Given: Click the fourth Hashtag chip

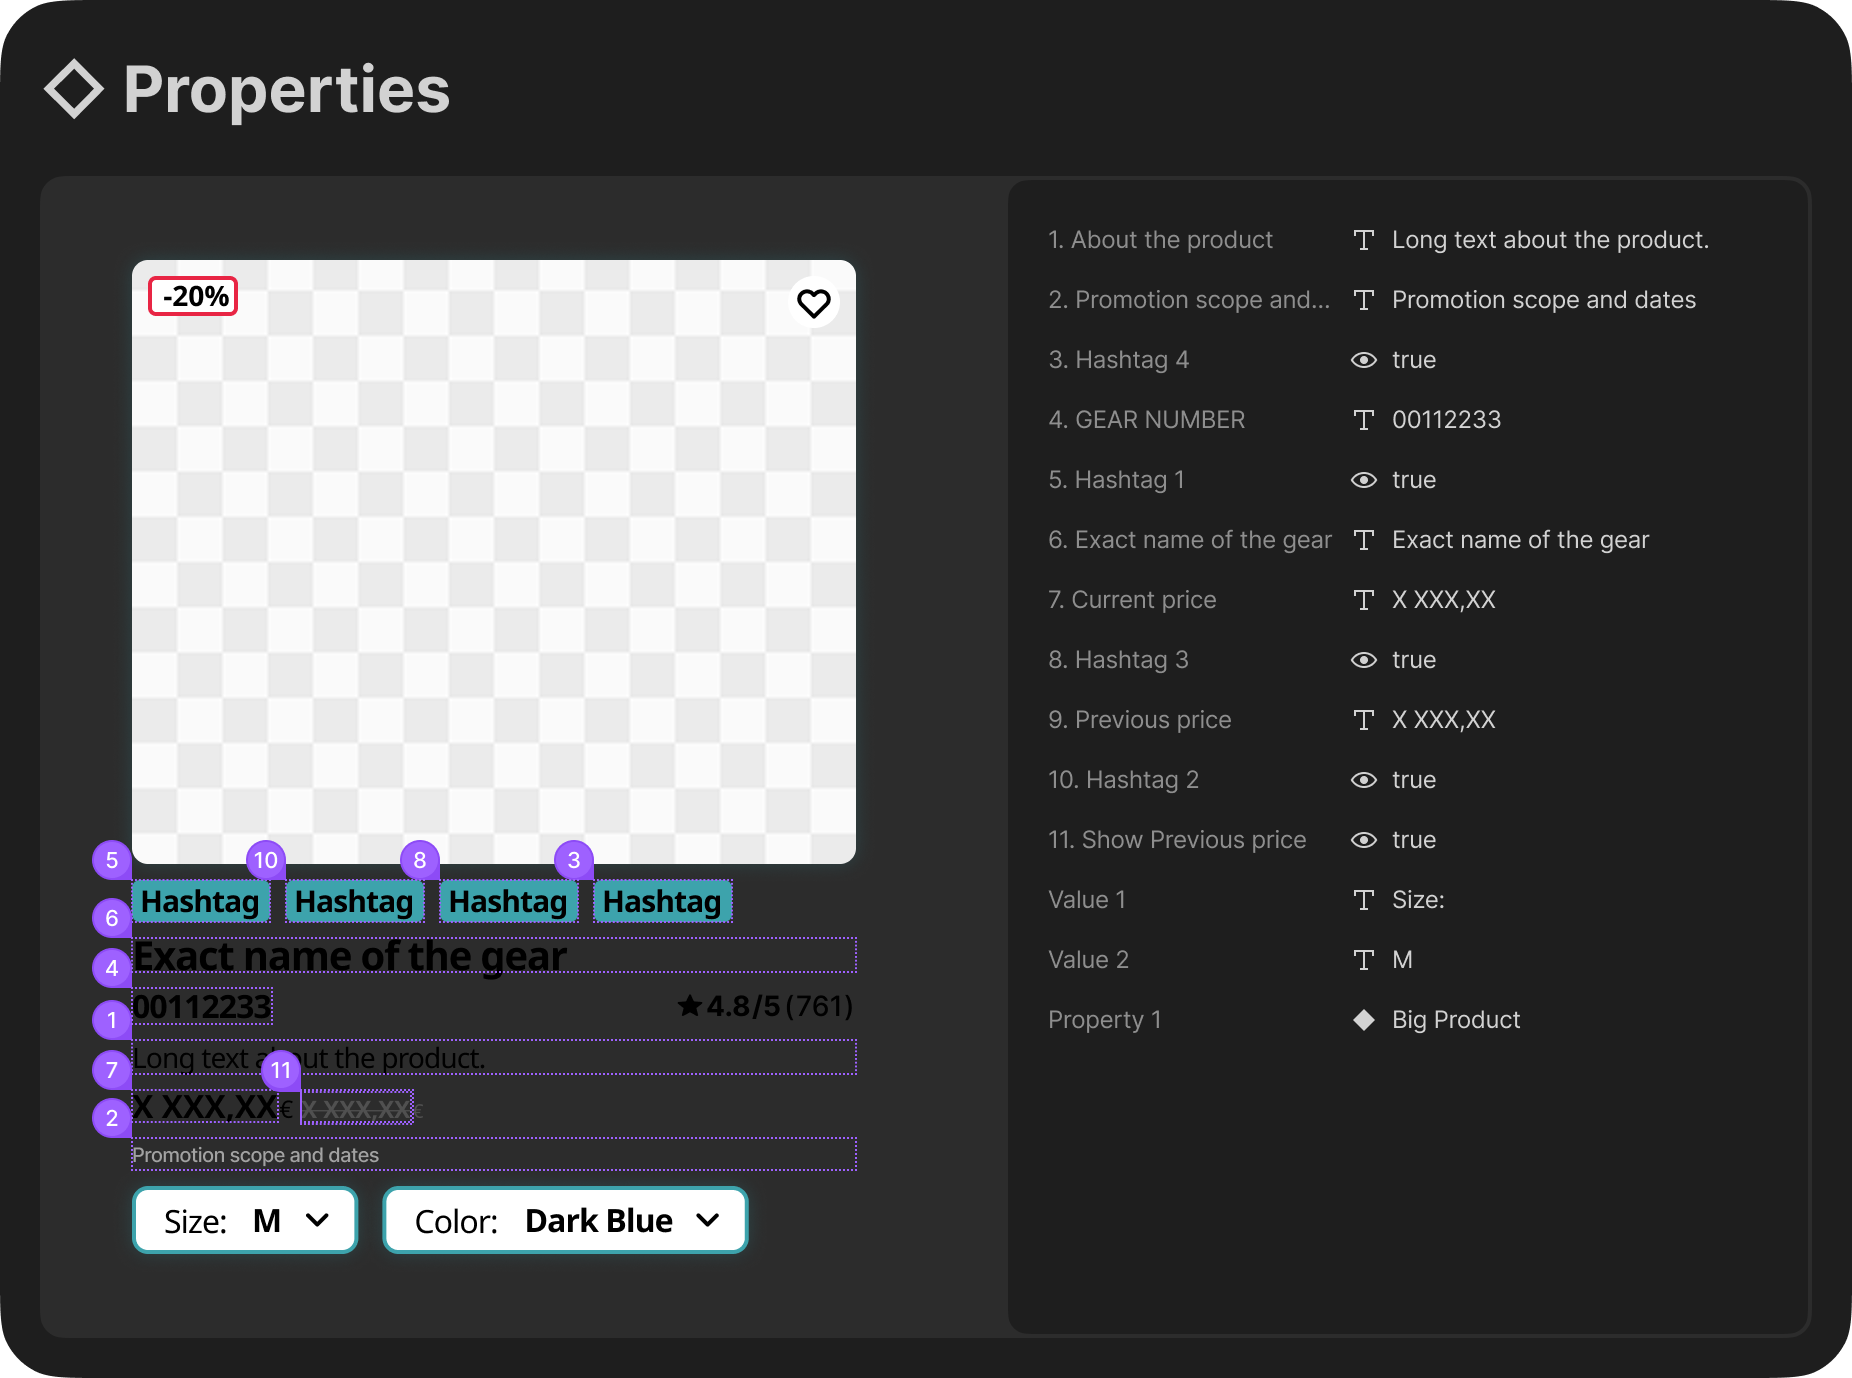Looking at the screenshot, I should coord(662,901).
